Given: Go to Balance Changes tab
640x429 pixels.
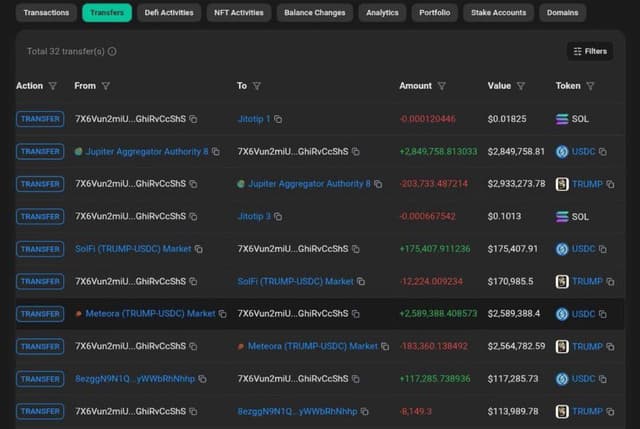Looking at the screenshot, I should click(x=315, y=13).
